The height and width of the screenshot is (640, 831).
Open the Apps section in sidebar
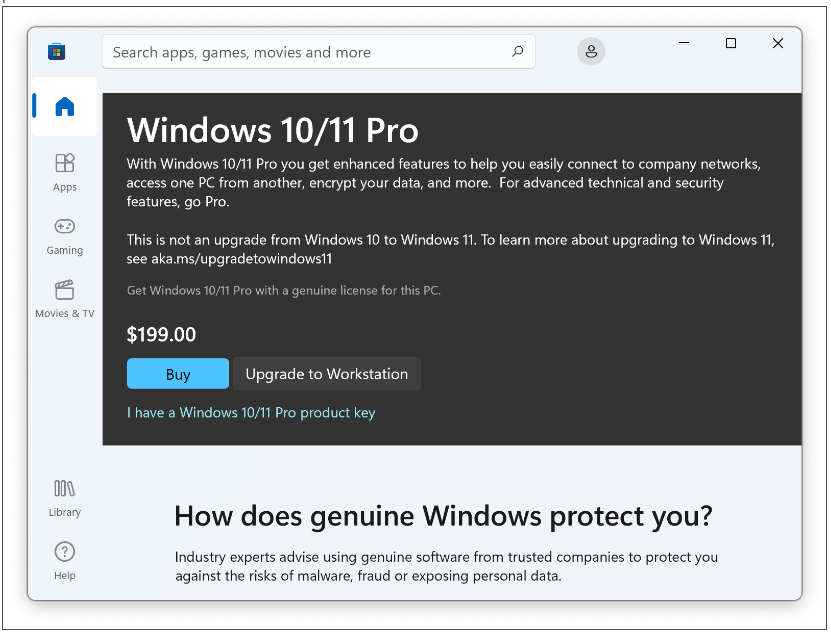click(65, 171)
